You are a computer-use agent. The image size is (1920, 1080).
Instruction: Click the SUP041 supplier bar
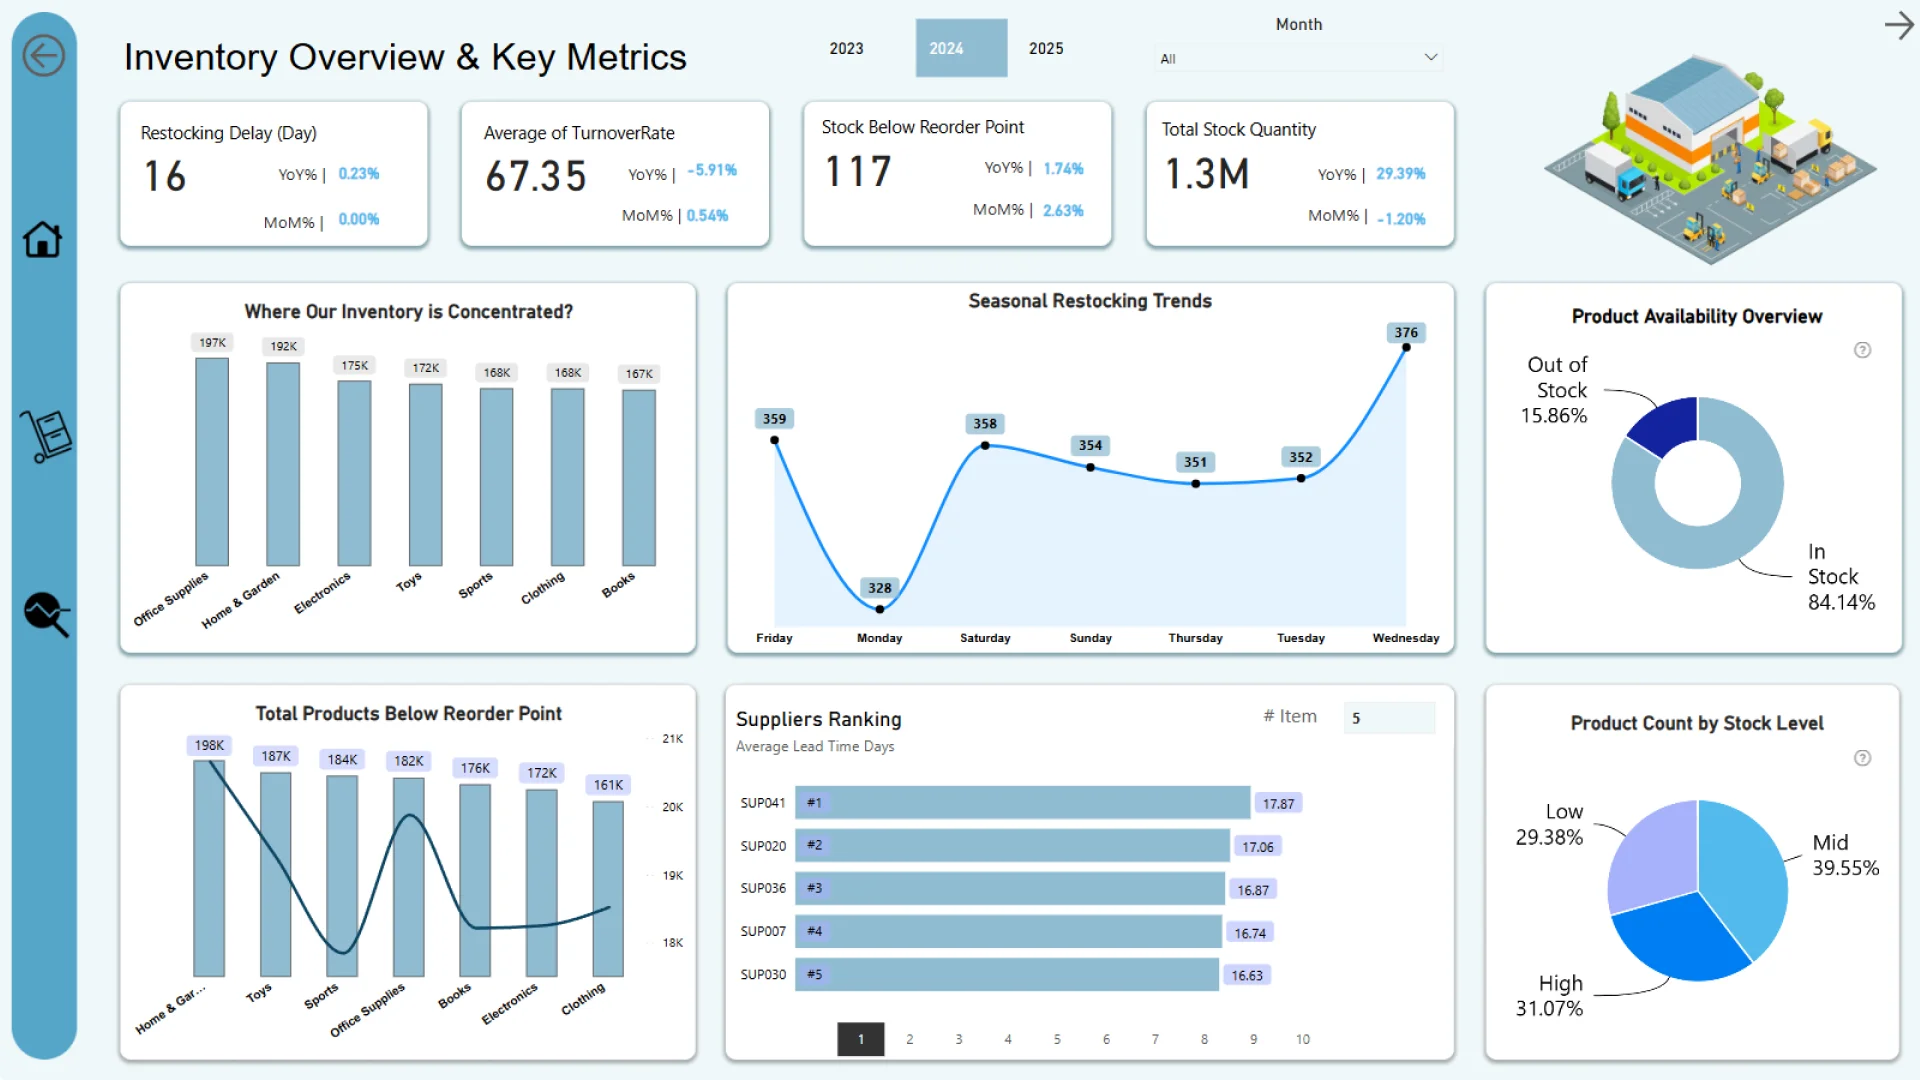click(x=1022, y=803)
